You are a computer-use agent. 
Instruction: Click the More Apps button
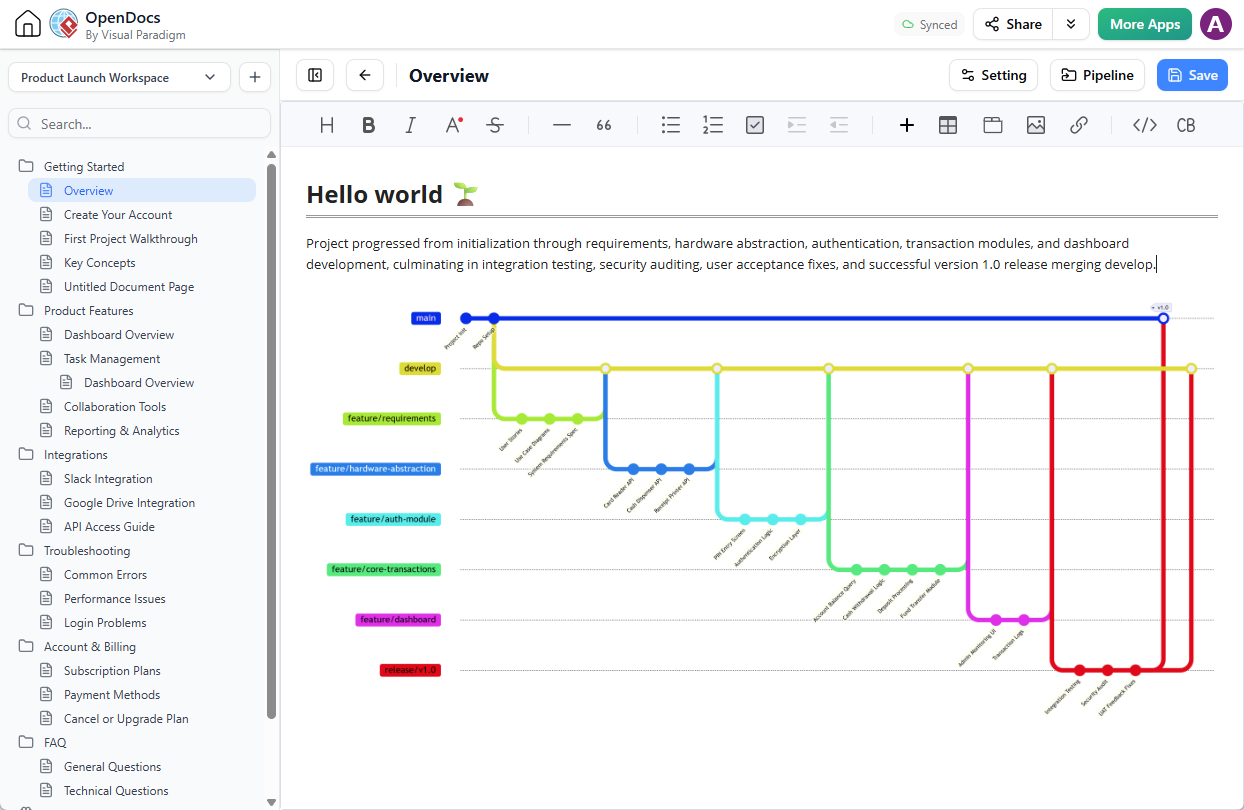pyautogui.click(x=1145, y=24)
